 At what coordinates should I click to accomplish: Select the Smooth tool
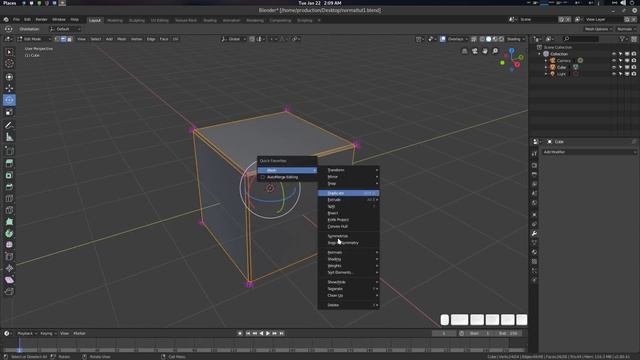[x=9, y=245]
